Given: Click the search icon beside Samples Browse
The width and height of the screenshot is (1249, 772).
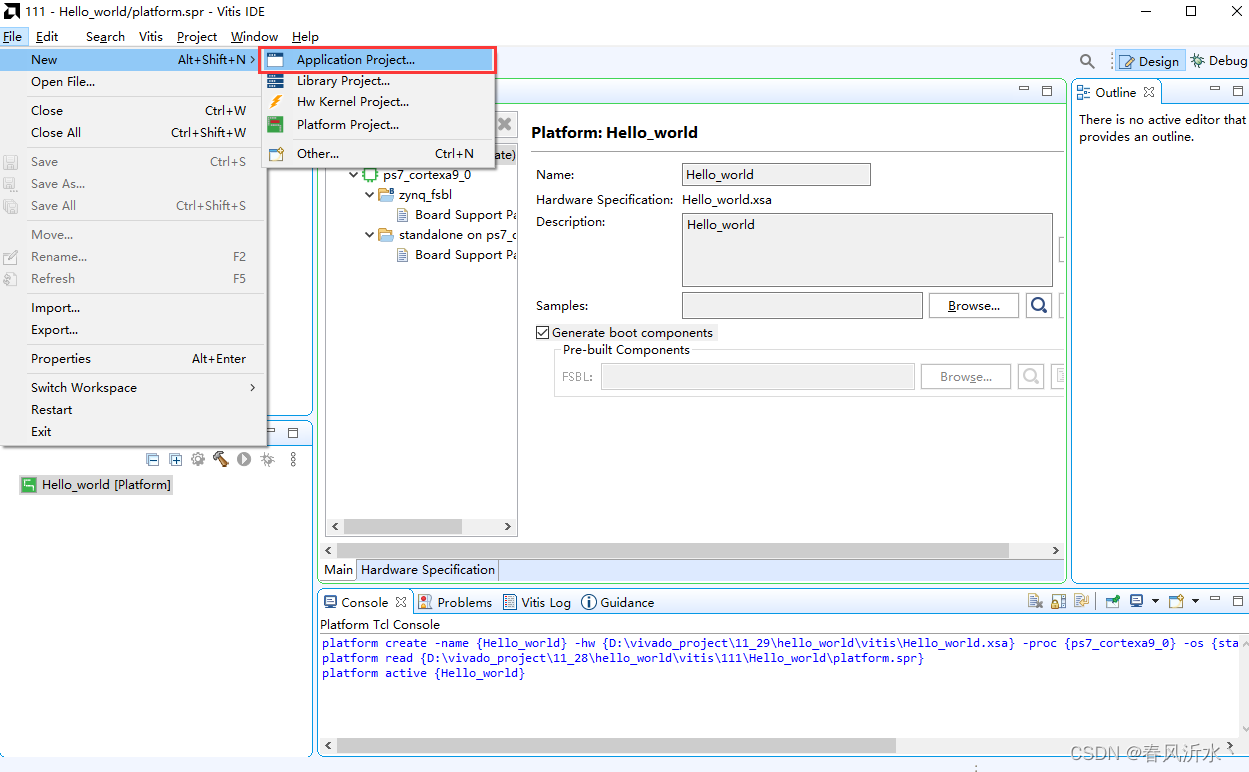Looking at the screenshot, I should (x=1038, y=305).
